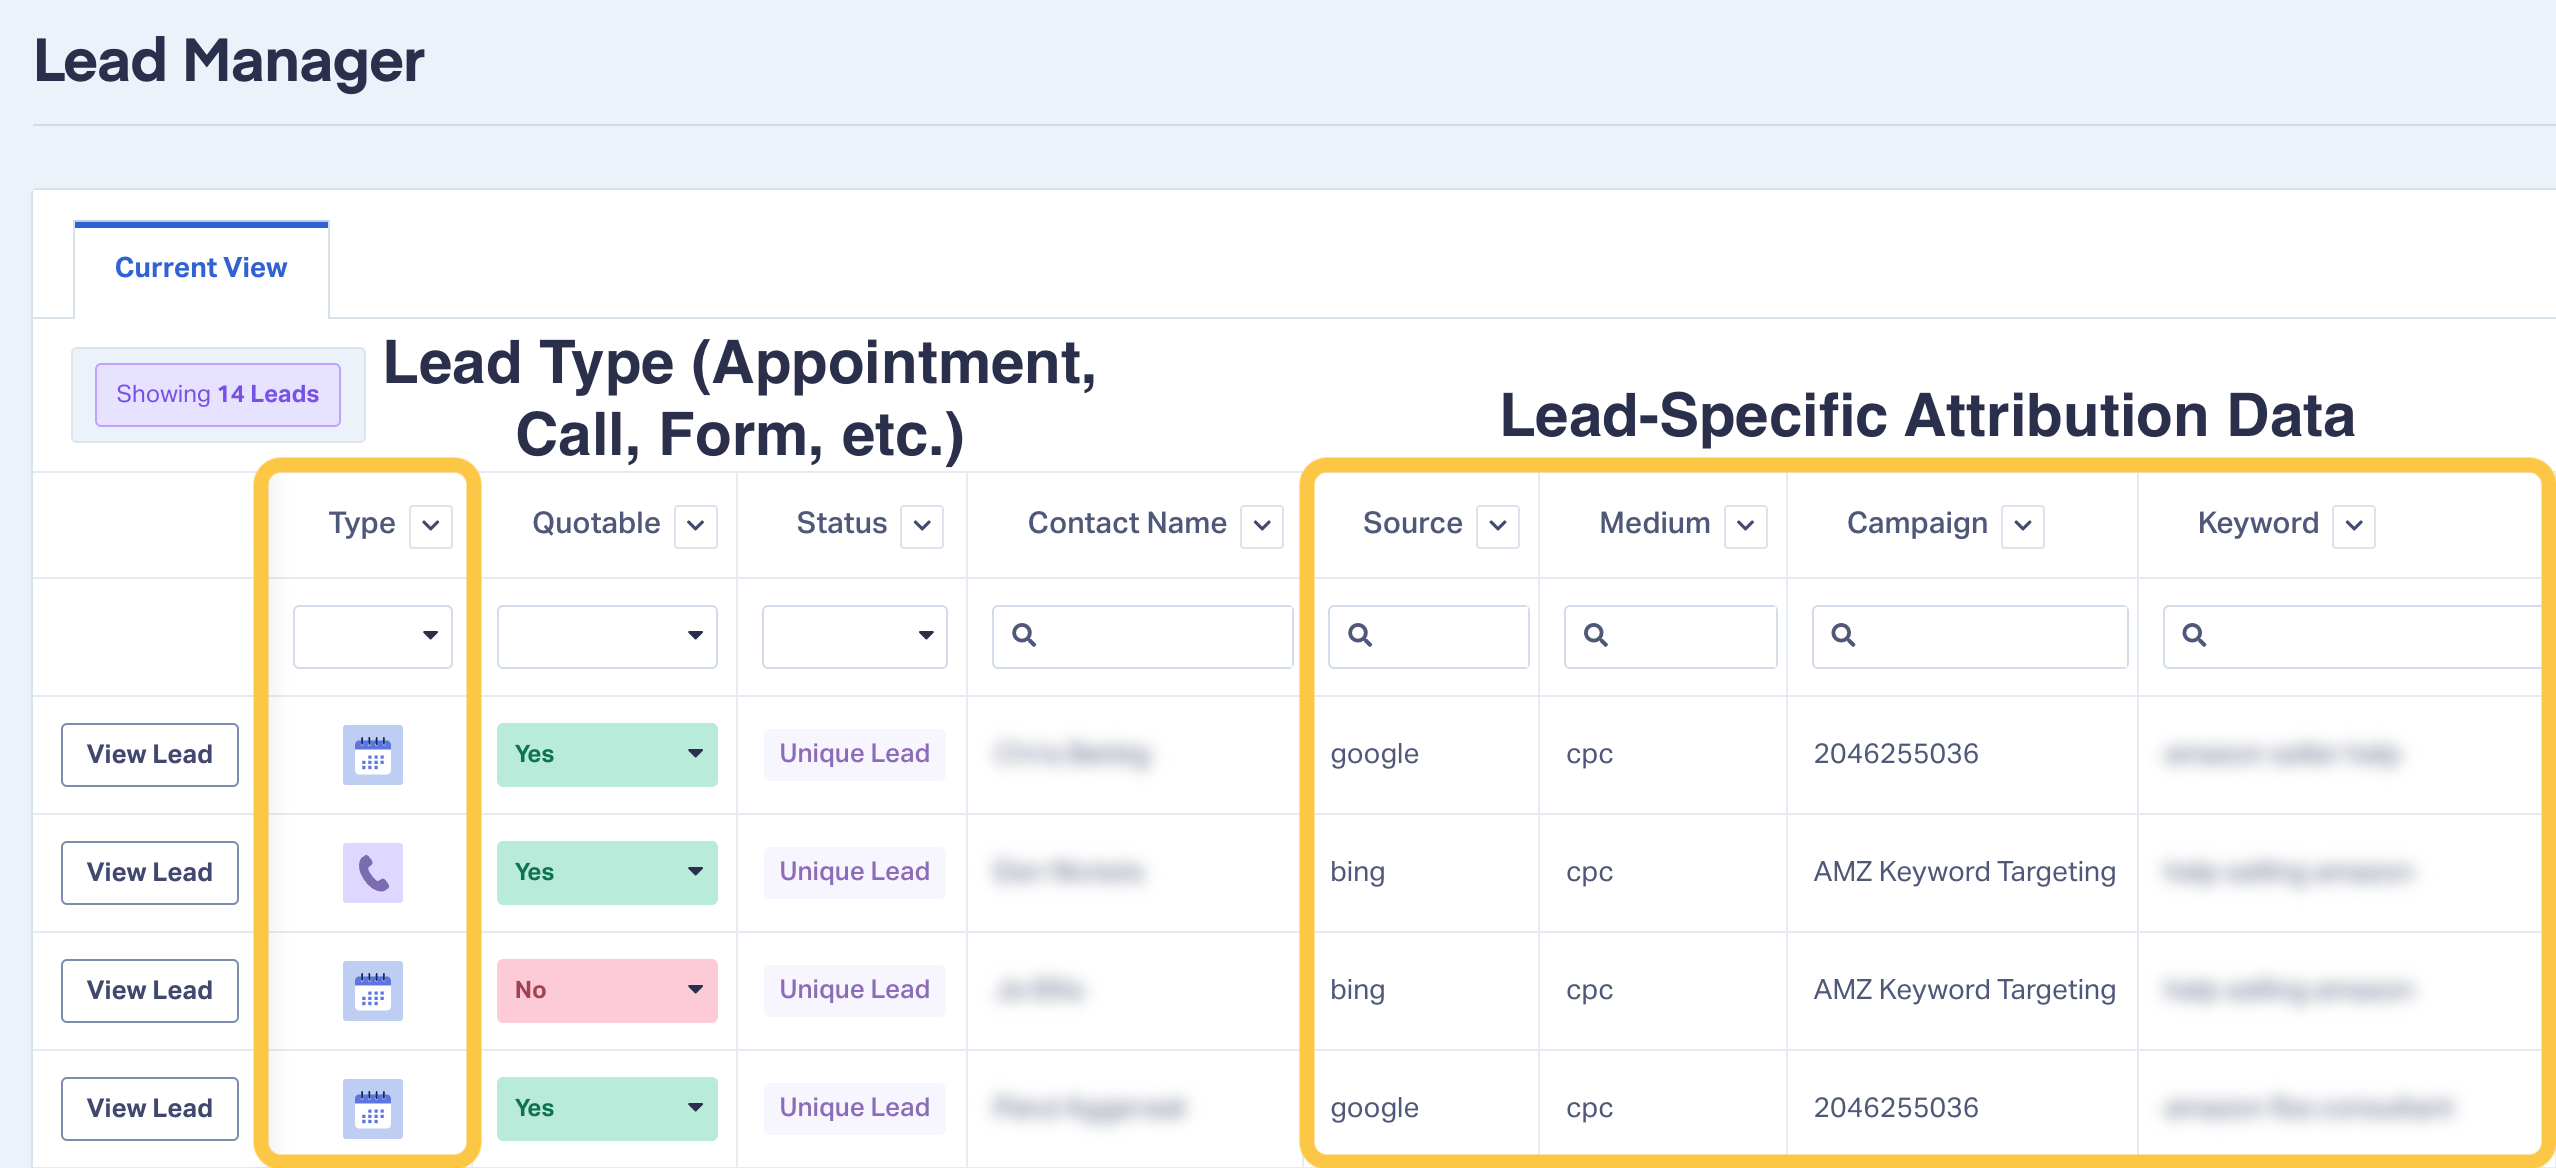2556x1168 pixels.
Task: Change Quotable 'Yes' in the phone call row
Action: tap(607, 873)
